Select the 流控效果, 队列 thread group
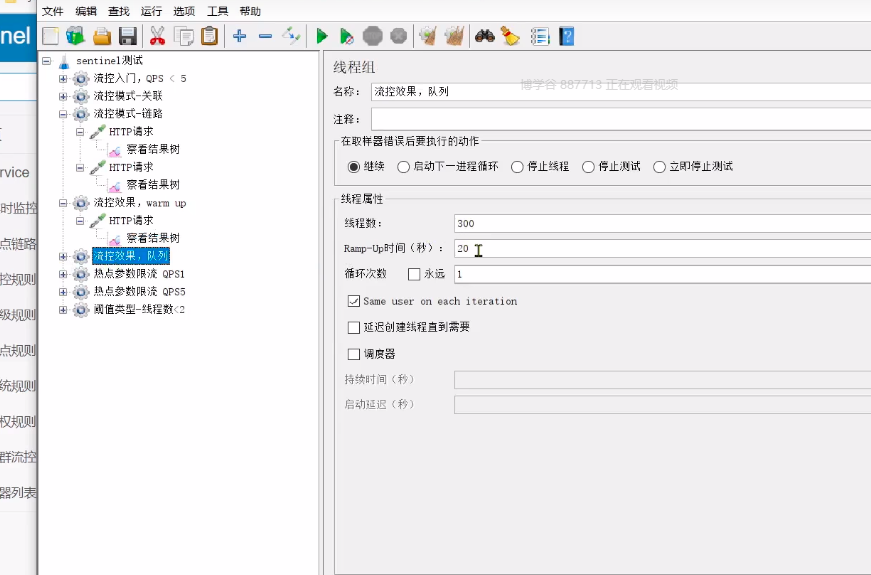The height and width of the screenshot is (575, 871). click(131, 256)
